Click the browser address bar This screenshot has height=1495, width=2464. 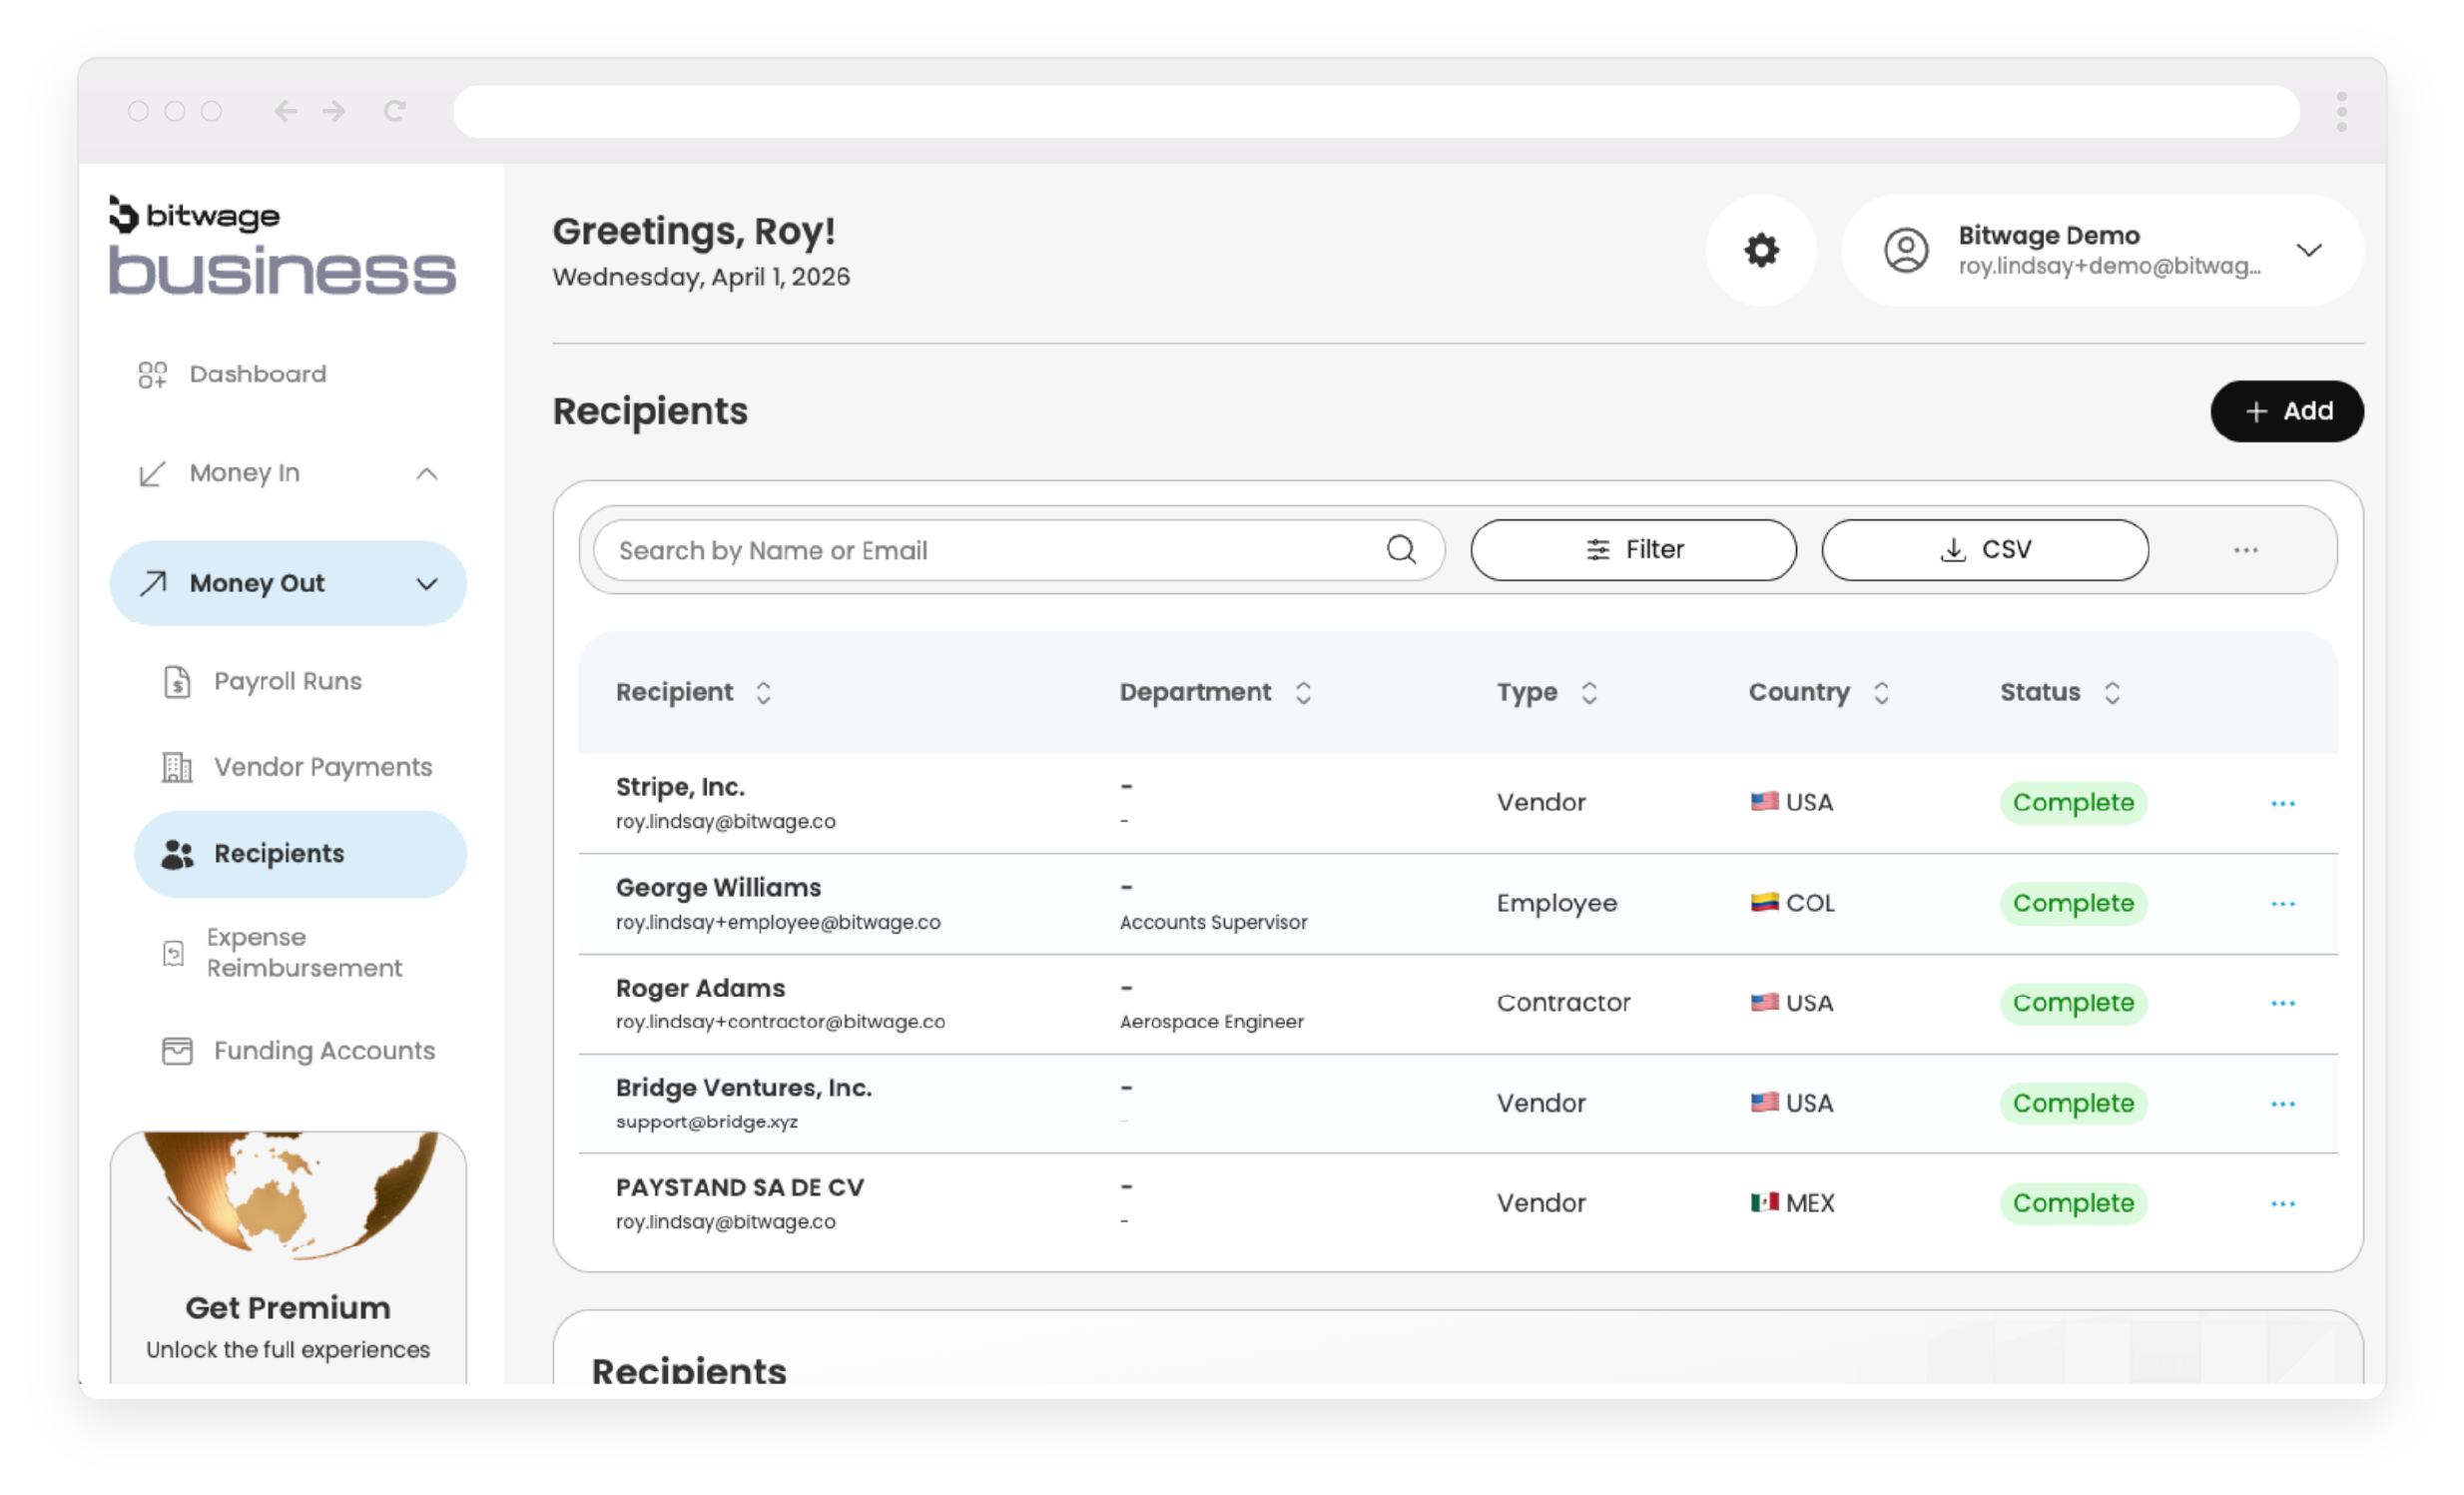(1376, 111)
